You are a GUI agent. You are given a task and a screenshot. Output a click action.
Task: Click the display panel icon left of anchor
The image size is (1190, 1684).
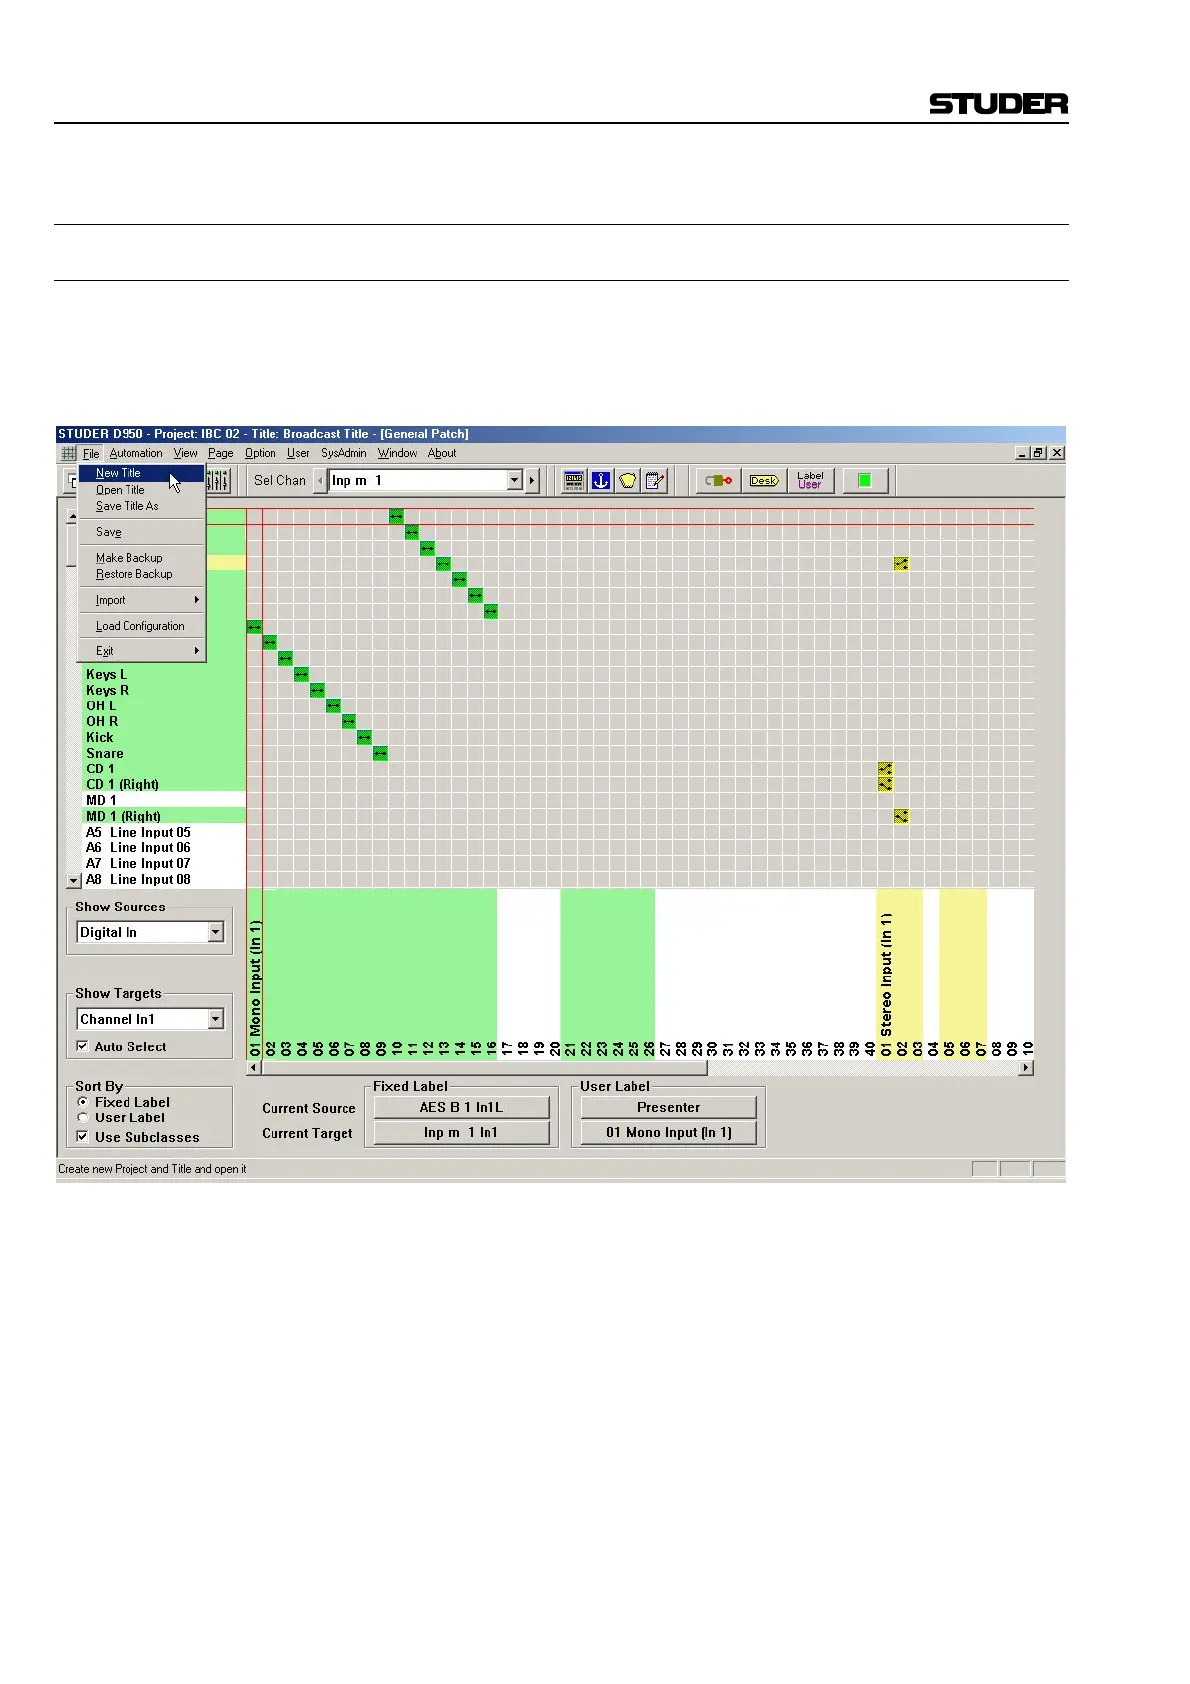click(574, 481)
